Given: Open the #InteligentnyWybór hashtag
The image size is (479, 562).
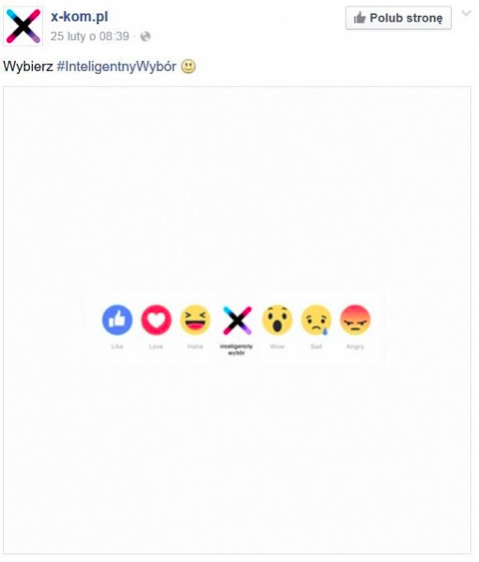Looking at the screenshot, I should (x=117, y=67).
